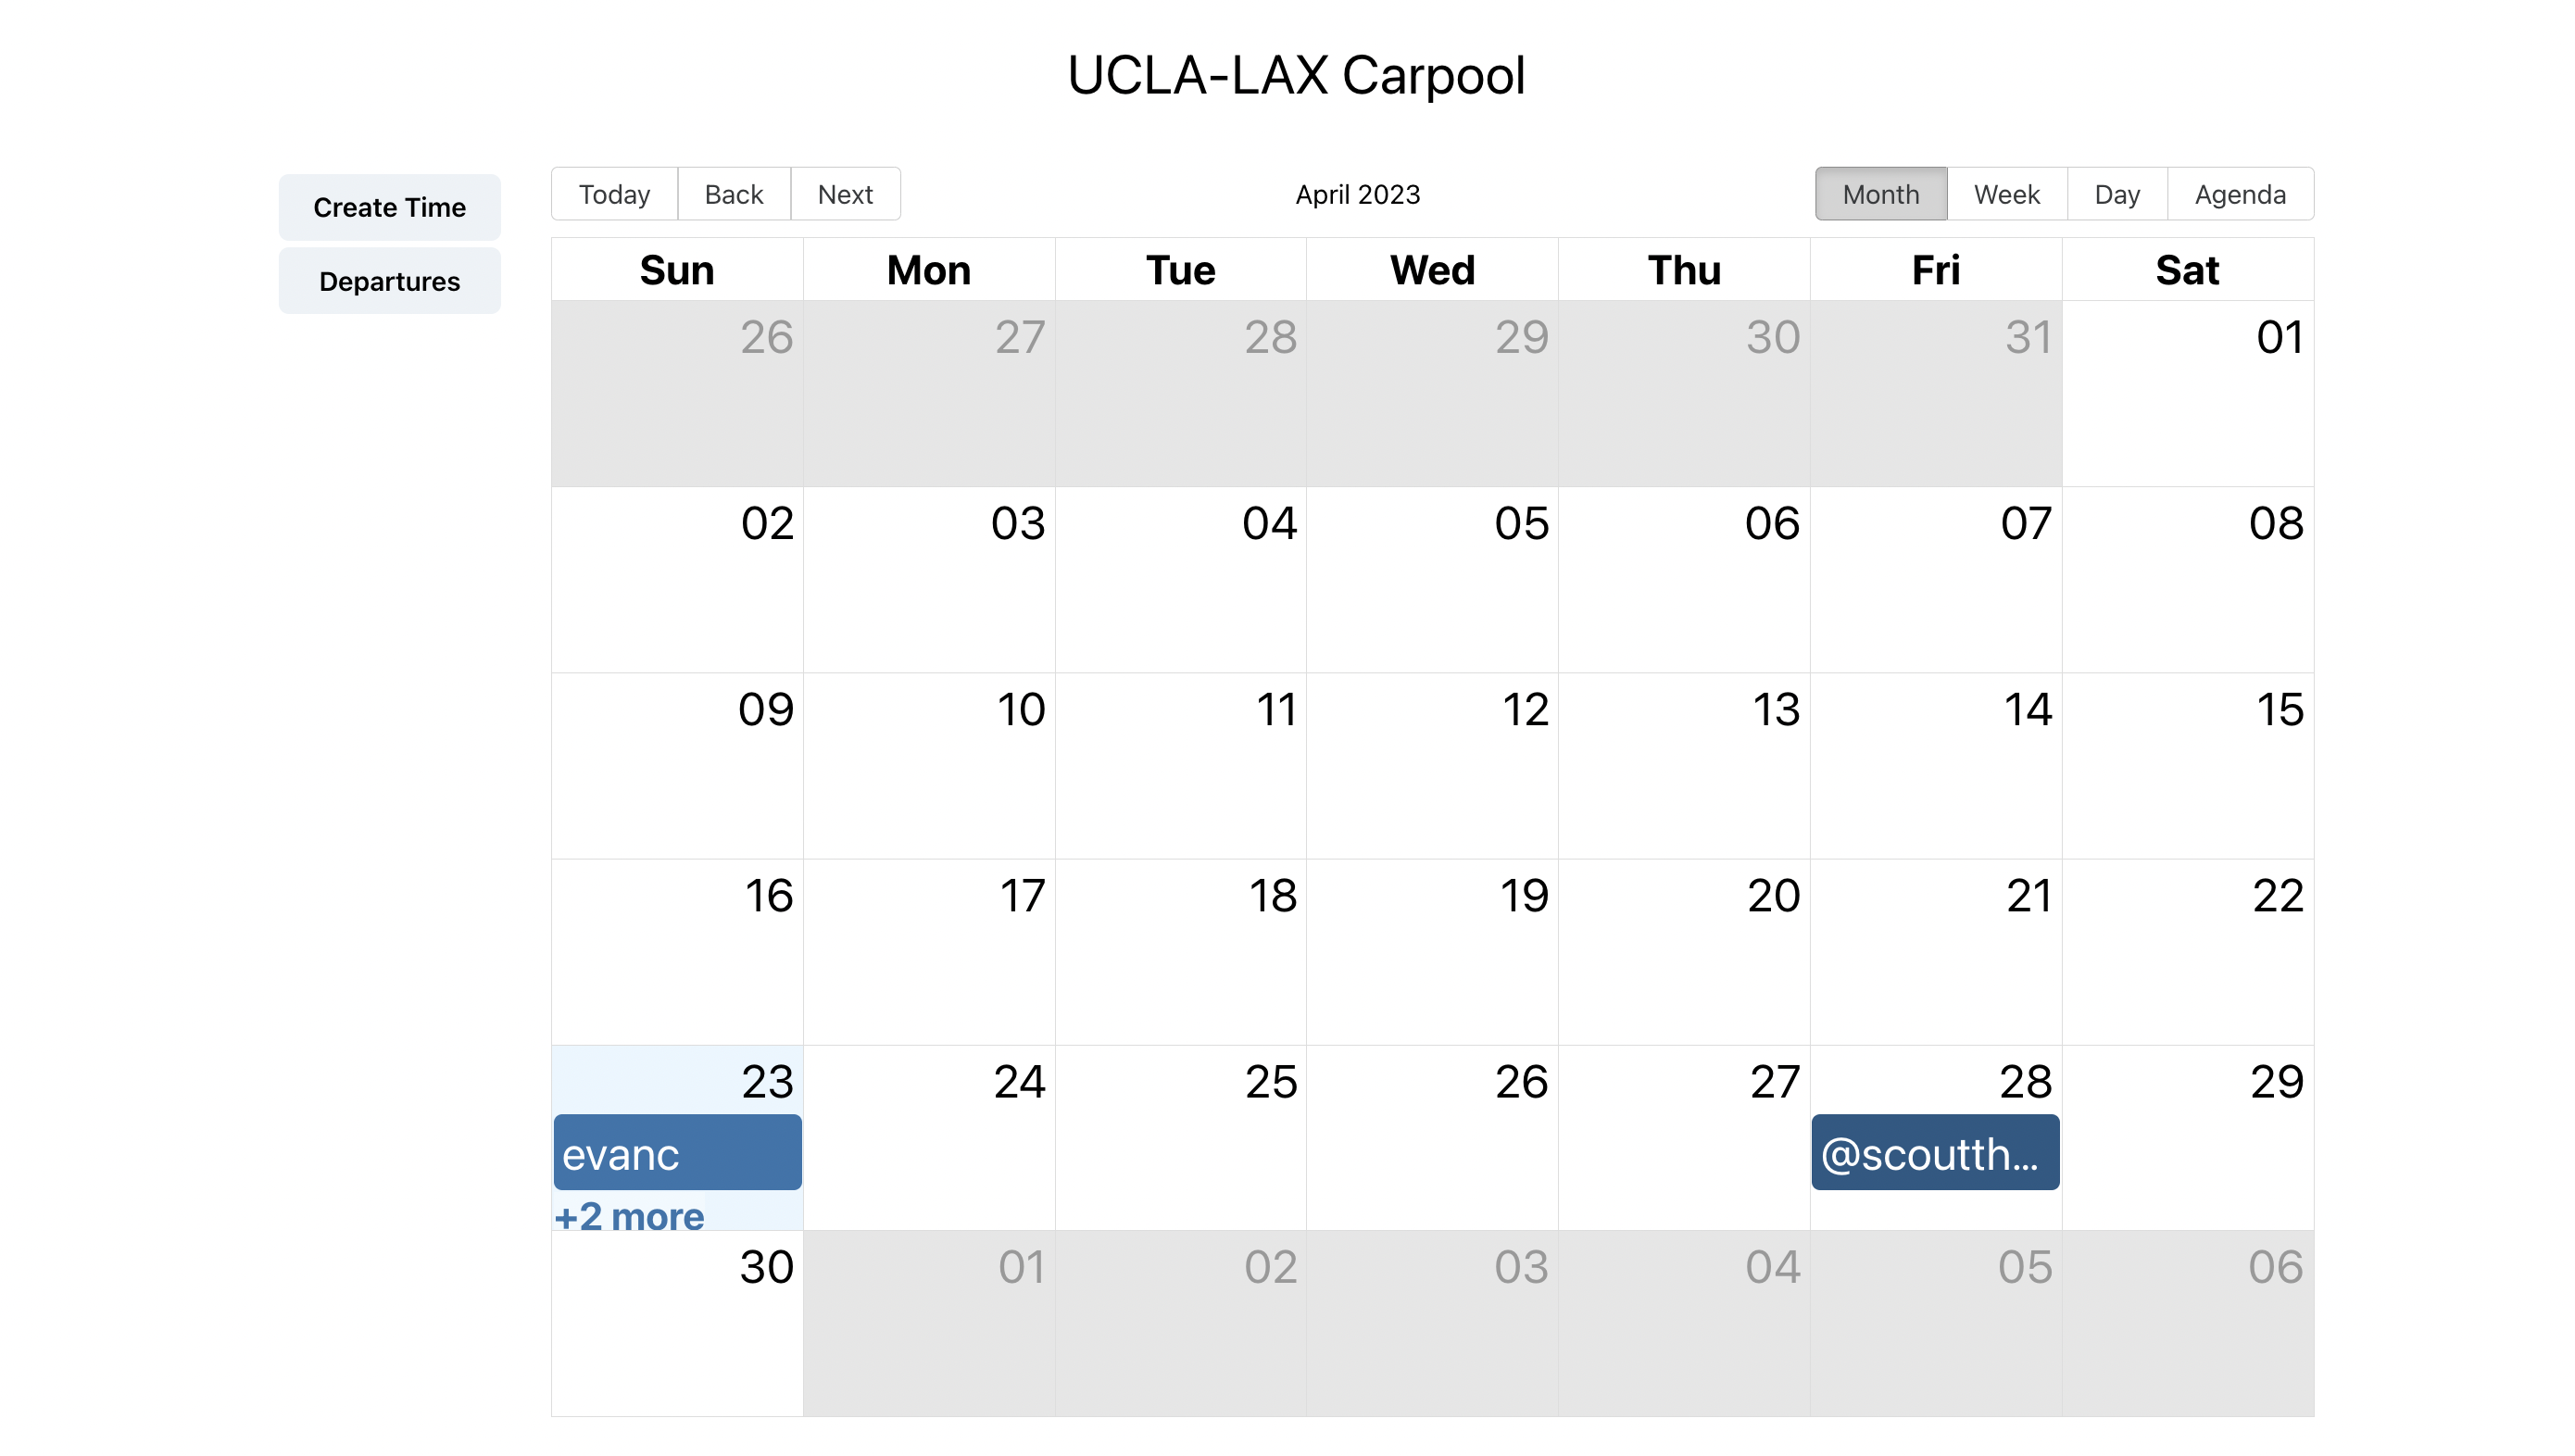Click the Wed column header
Screen dimensions: 2575x1456
tap(1432, 270)
